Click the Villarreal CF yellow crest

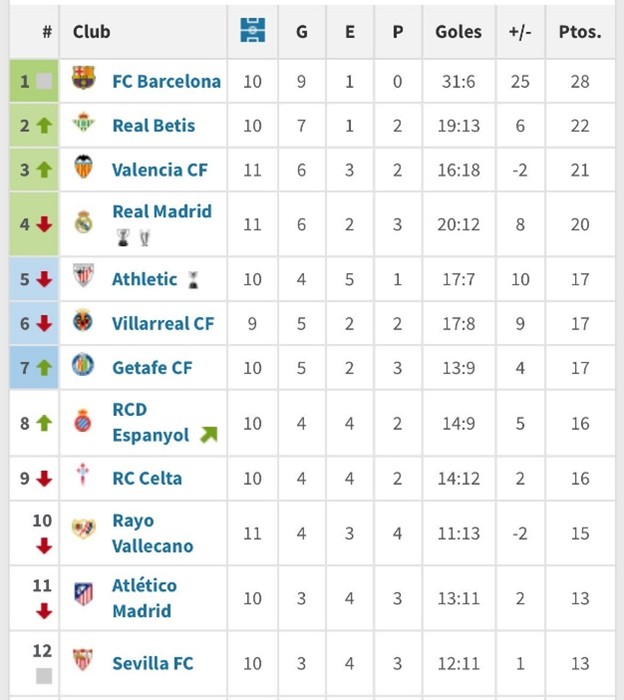[83, 320]
